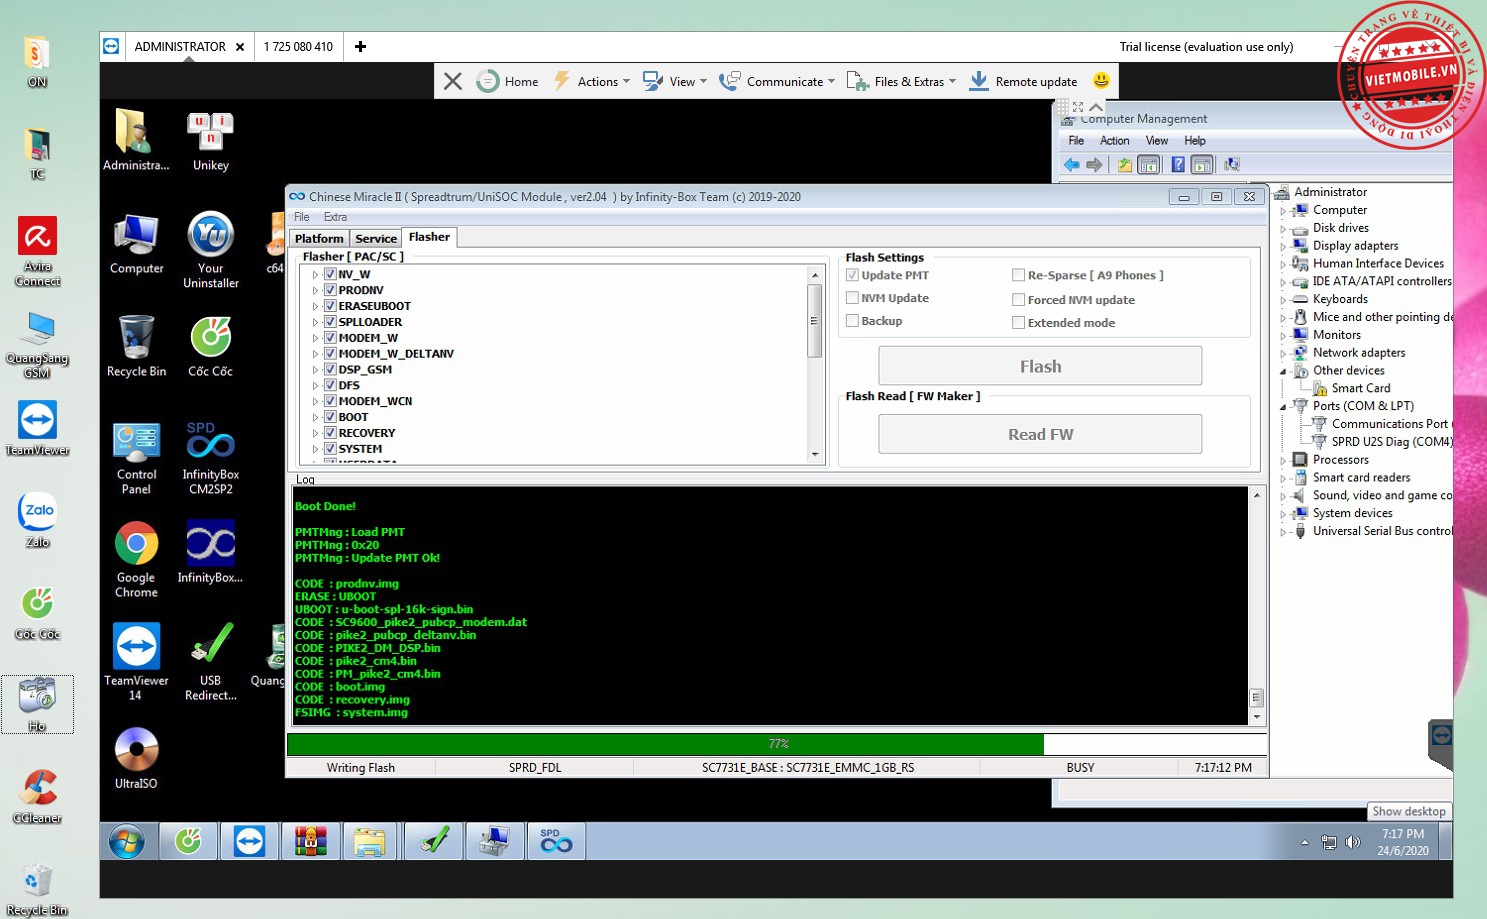Switch to the Service tab

click(x=376, y=238)
